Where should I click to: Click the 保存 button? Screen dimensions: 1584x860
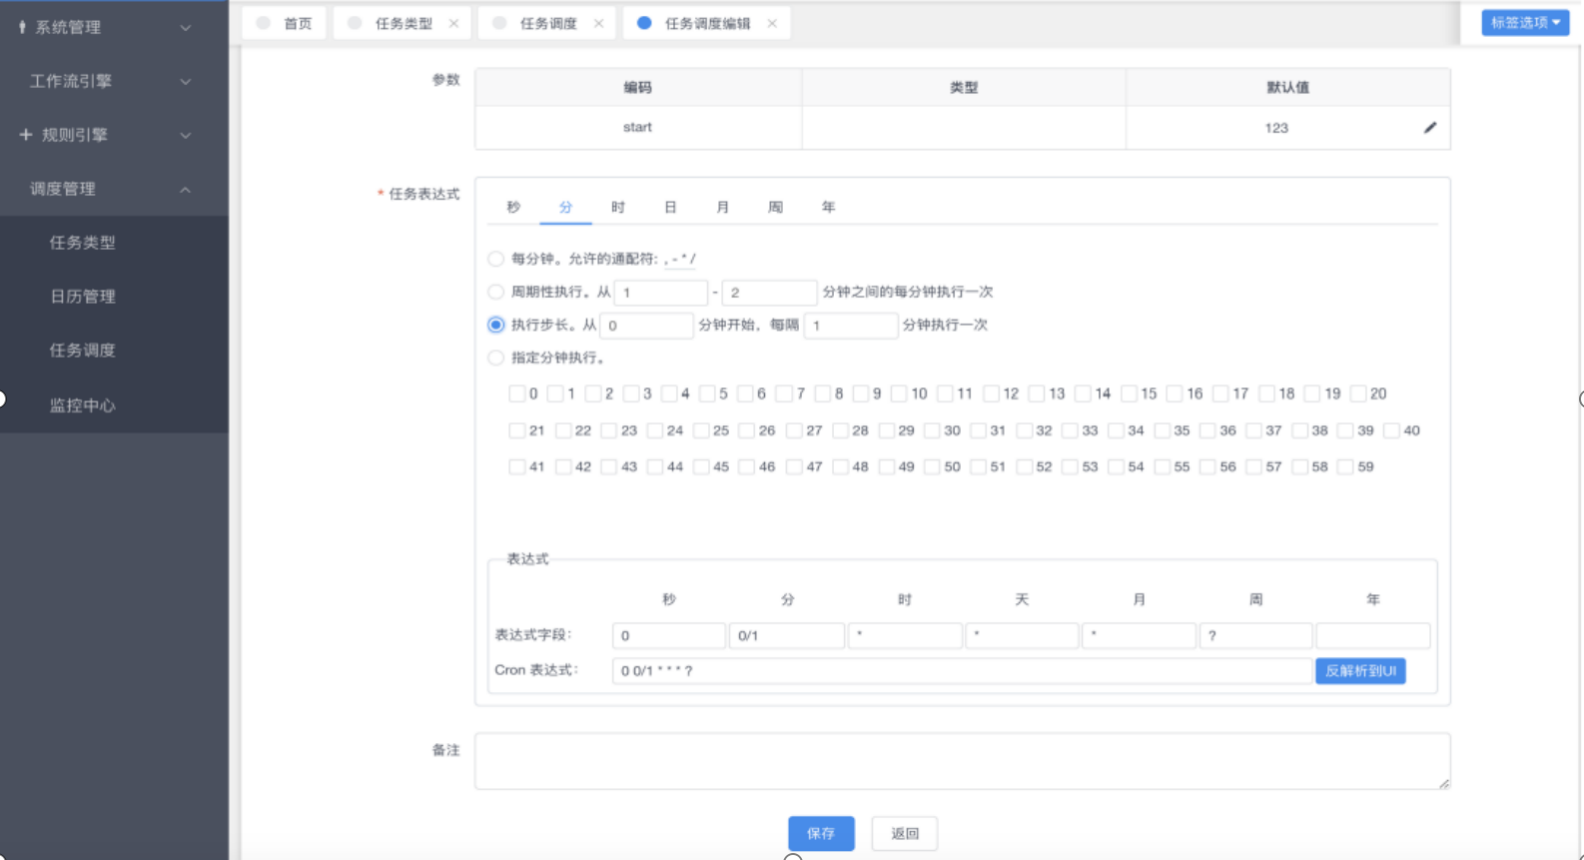(x=821, y=833)
